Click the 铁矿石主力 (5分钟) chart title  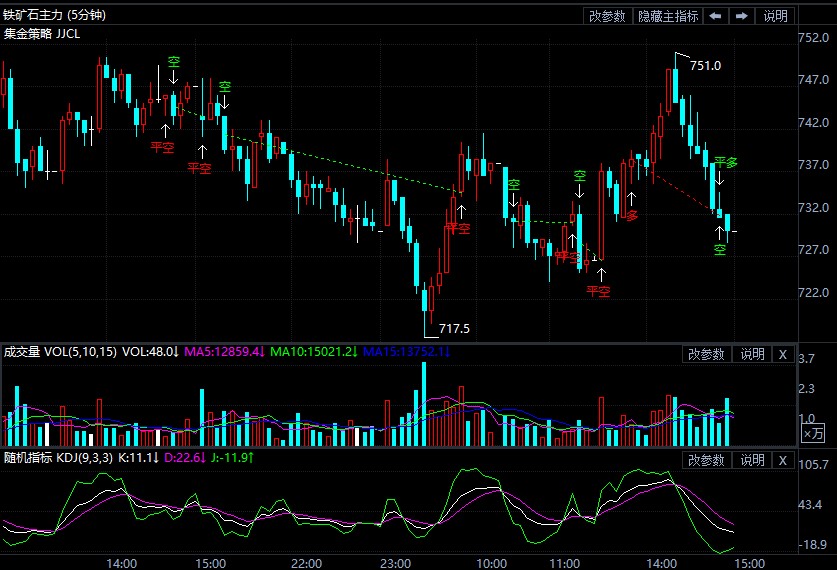tap(54, 14)
